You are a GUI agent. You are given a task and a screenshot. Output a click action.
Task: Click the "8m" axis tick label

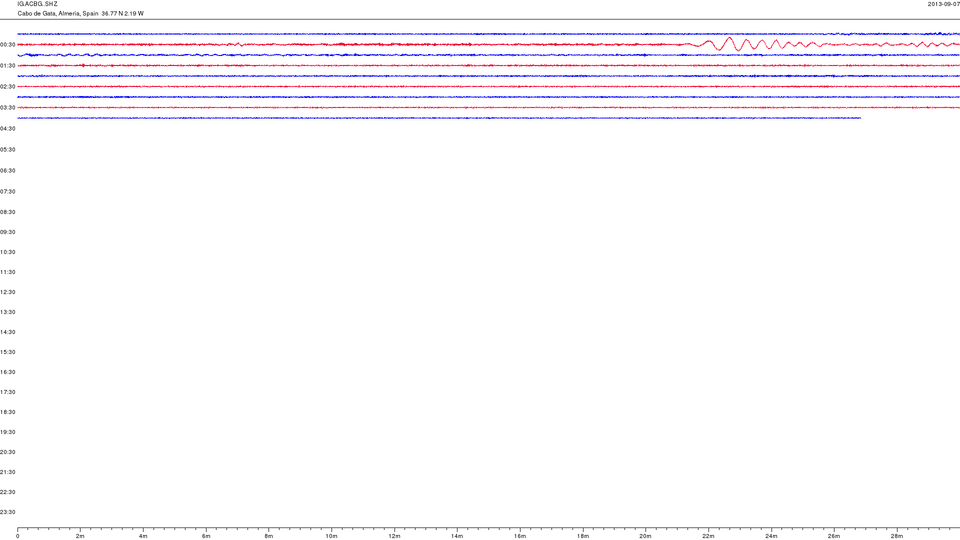(x=269, y=536)
